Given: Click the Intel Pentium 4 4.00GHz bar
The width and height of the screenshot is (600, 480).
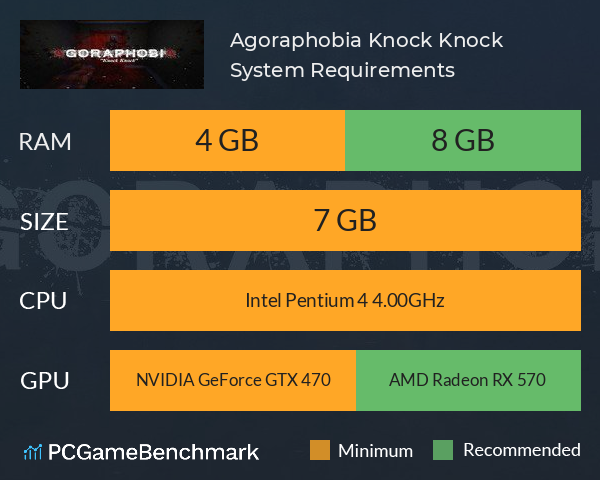Looking at the screenshot, I should 345,300.
